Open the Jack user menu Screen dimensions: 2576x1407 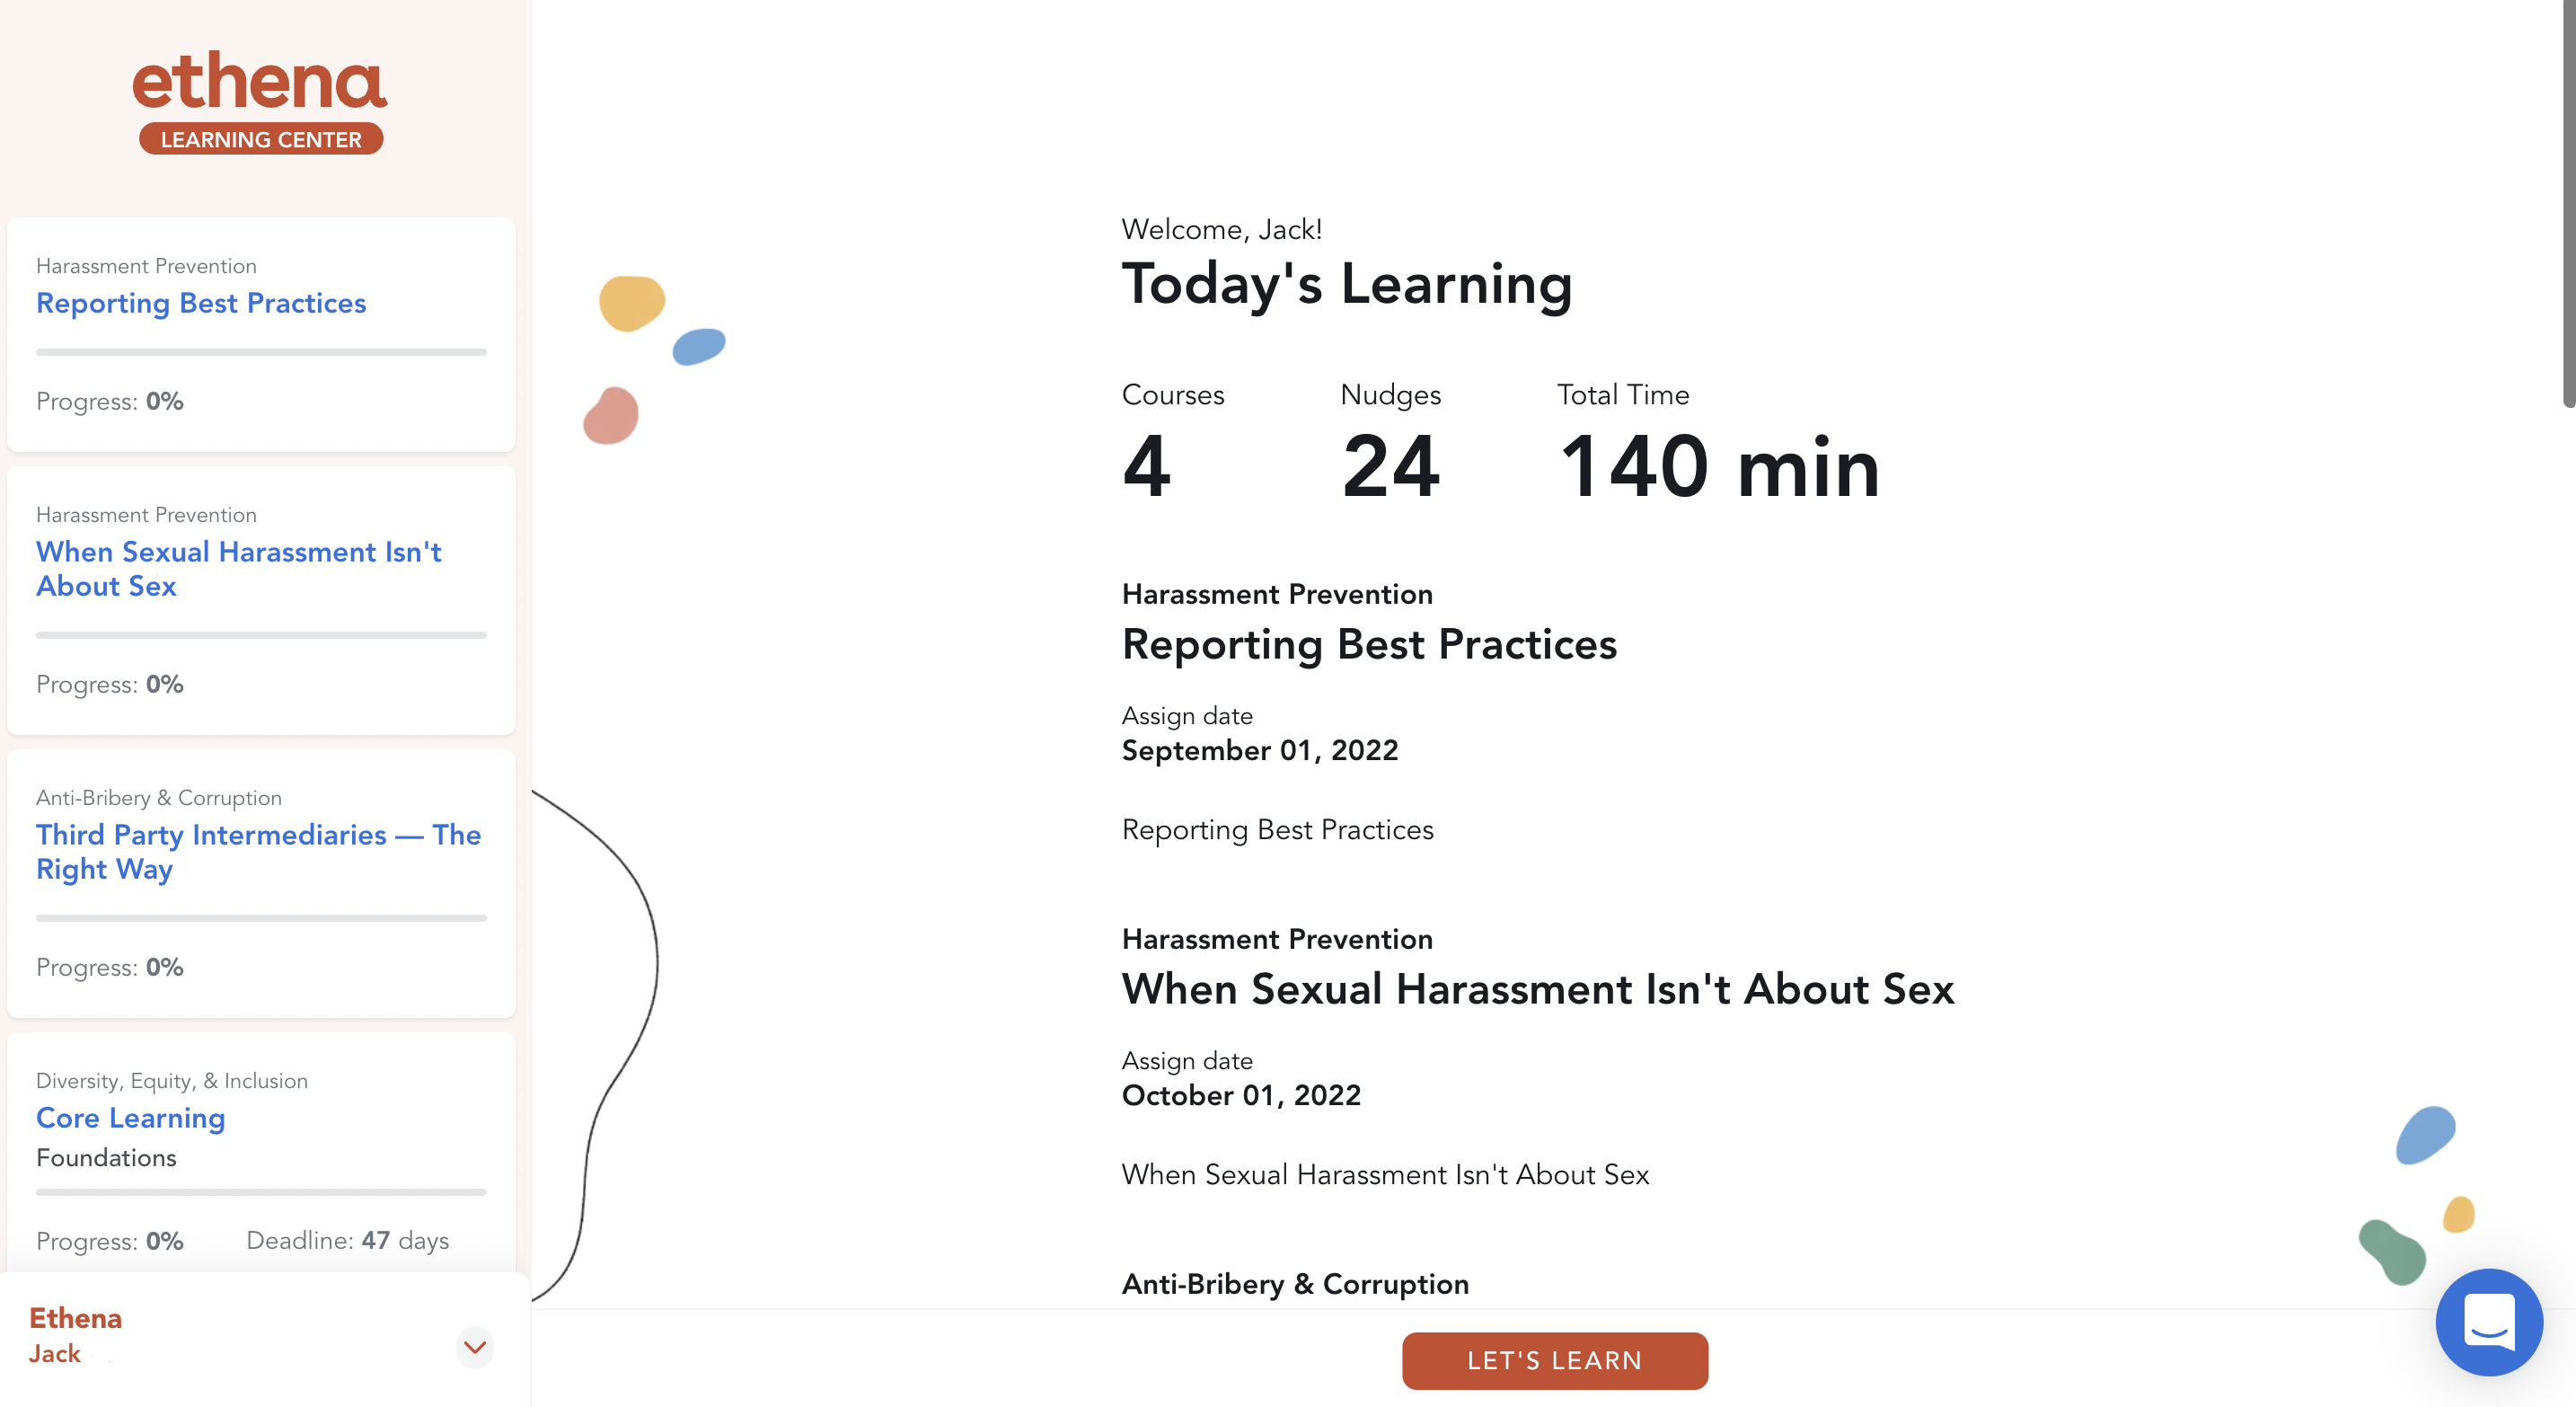click(54, 1353)
